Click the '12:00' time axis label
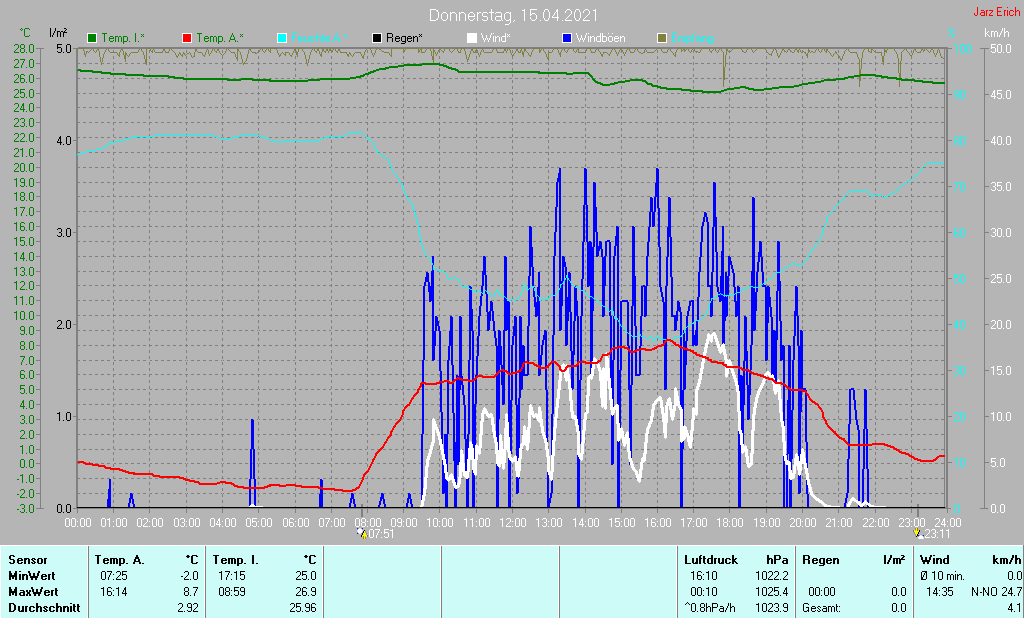Image resolution: width=1024 pixels, height=618 pixels. 513,523
